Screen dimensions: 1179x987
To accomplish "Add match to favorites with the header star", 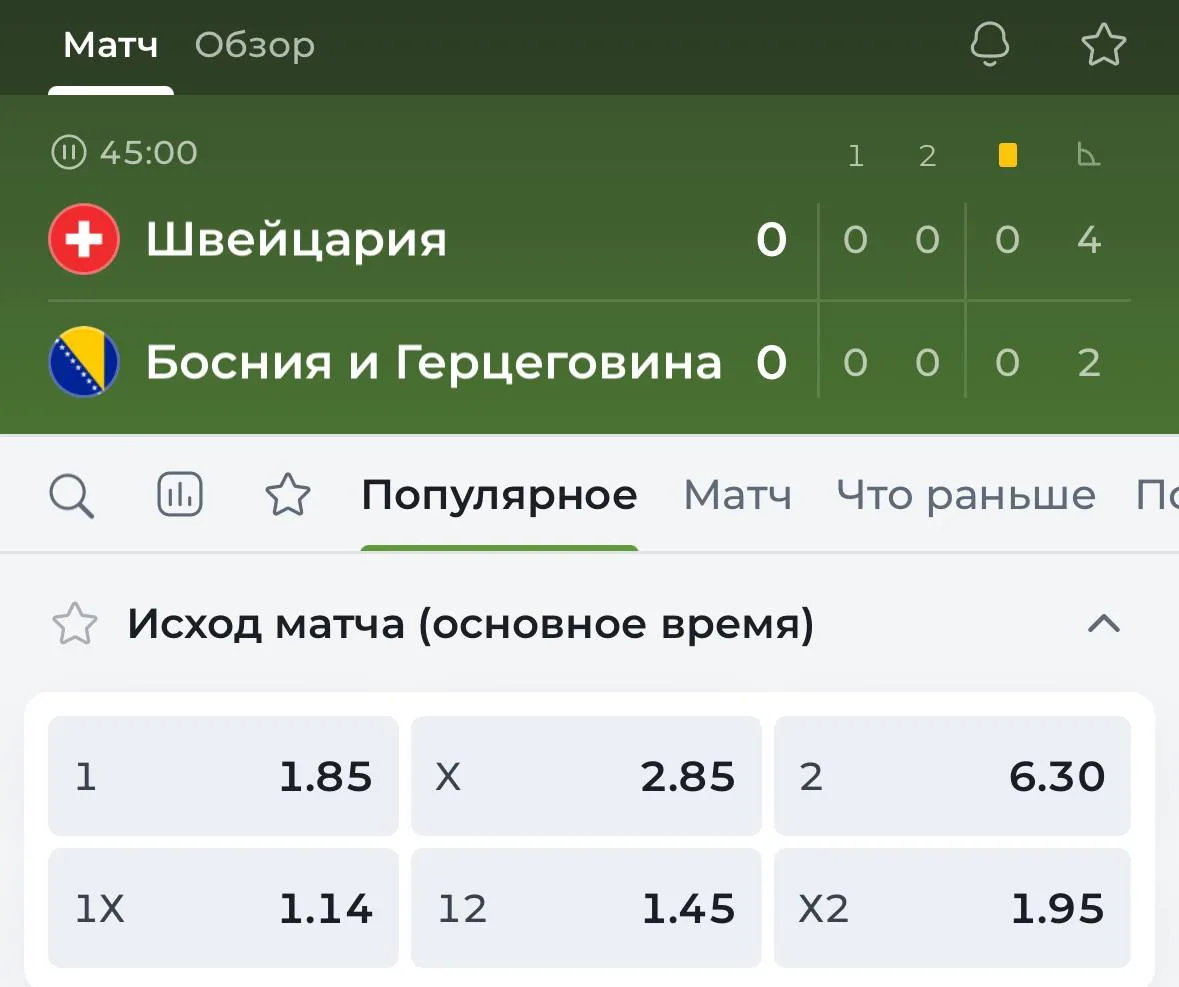I will click(x=1103, y=44).
